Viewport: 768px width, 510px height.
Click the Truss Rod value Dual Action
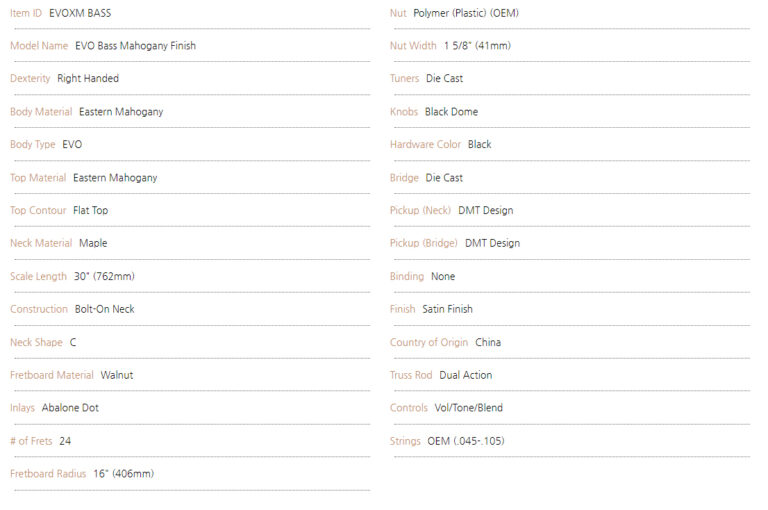(x=465, y=376)
